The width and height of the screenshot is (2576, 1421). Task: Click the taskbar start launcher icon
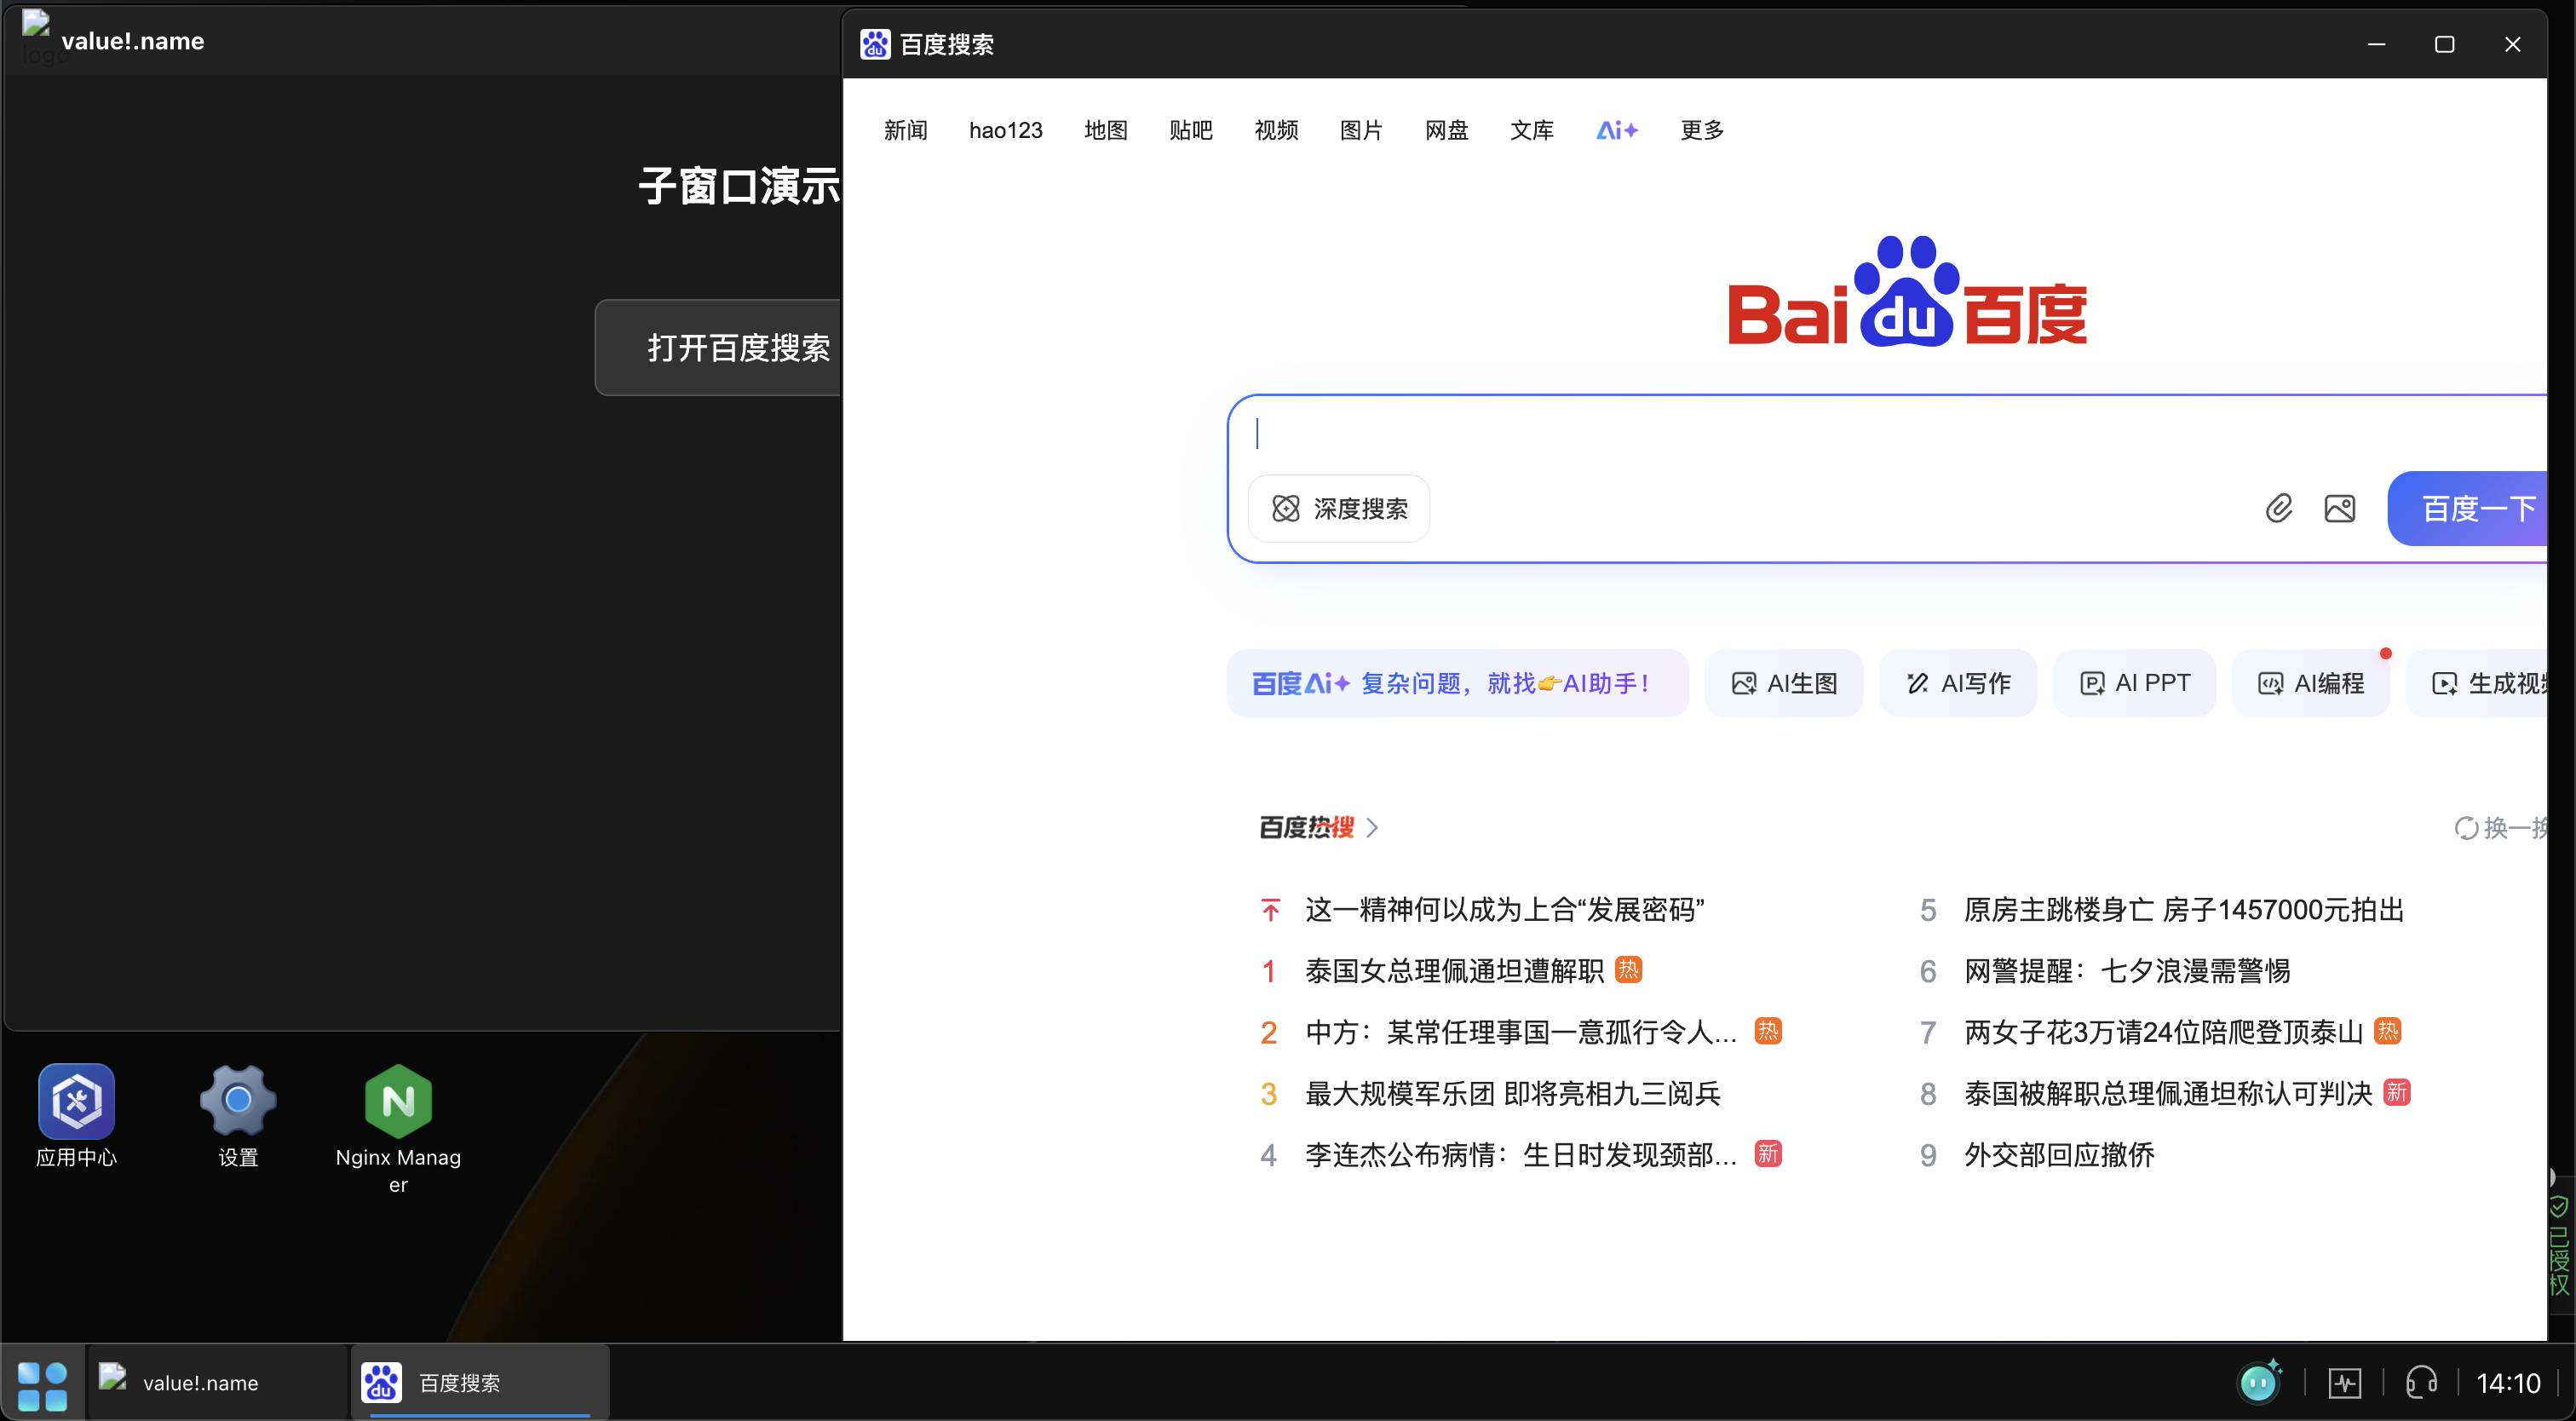(x=42, y=1384)
